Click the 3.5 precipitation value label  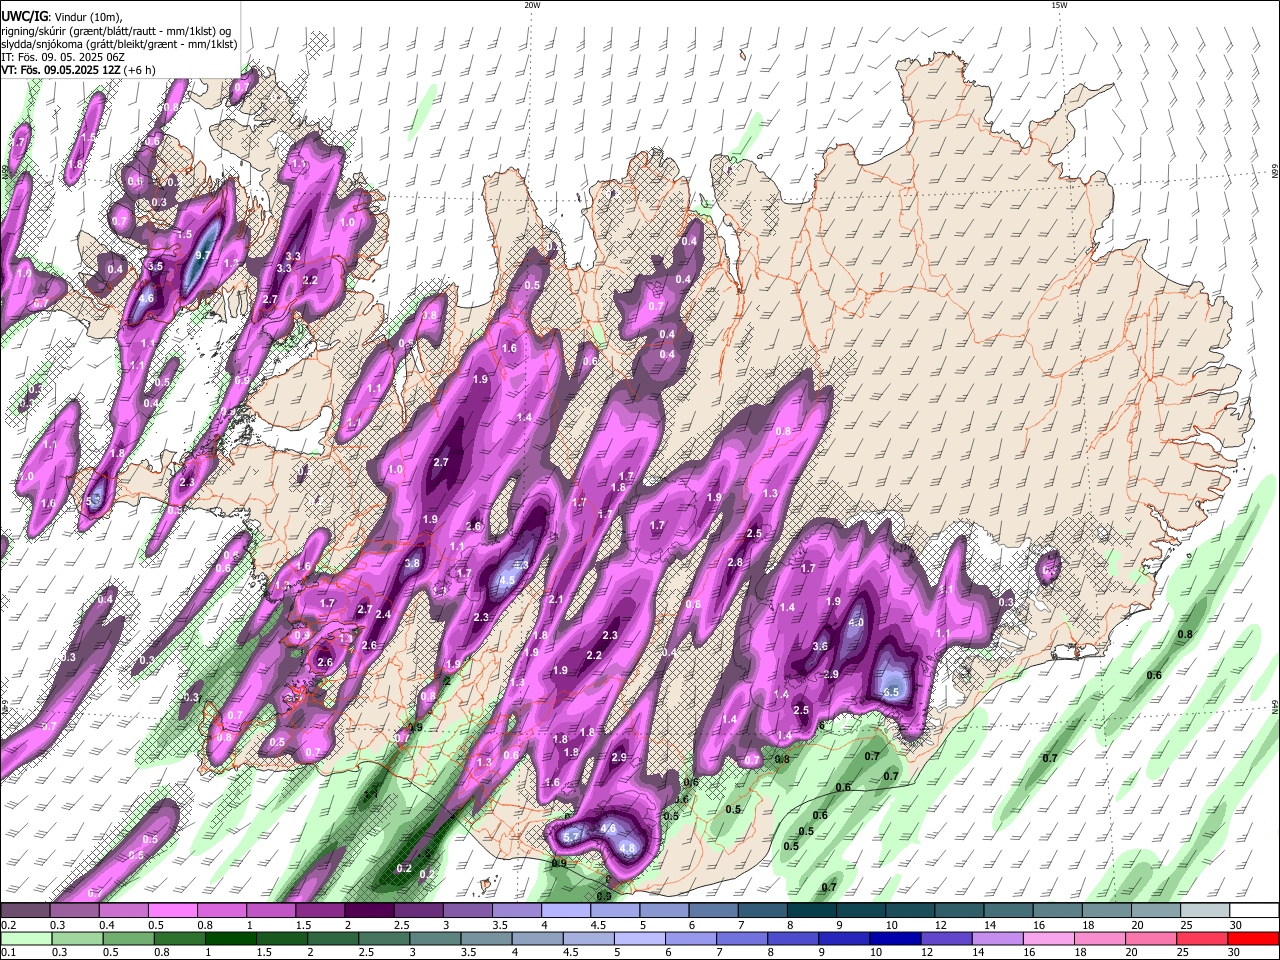155,267
